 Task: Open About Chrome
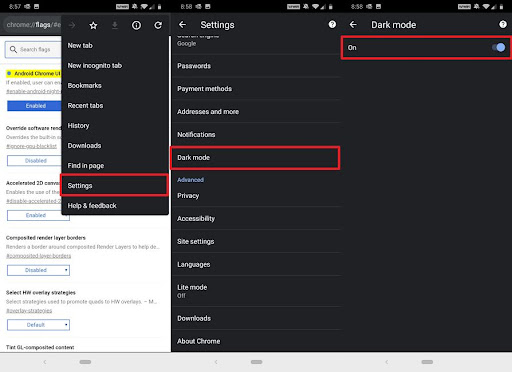[x=256, y=341]
